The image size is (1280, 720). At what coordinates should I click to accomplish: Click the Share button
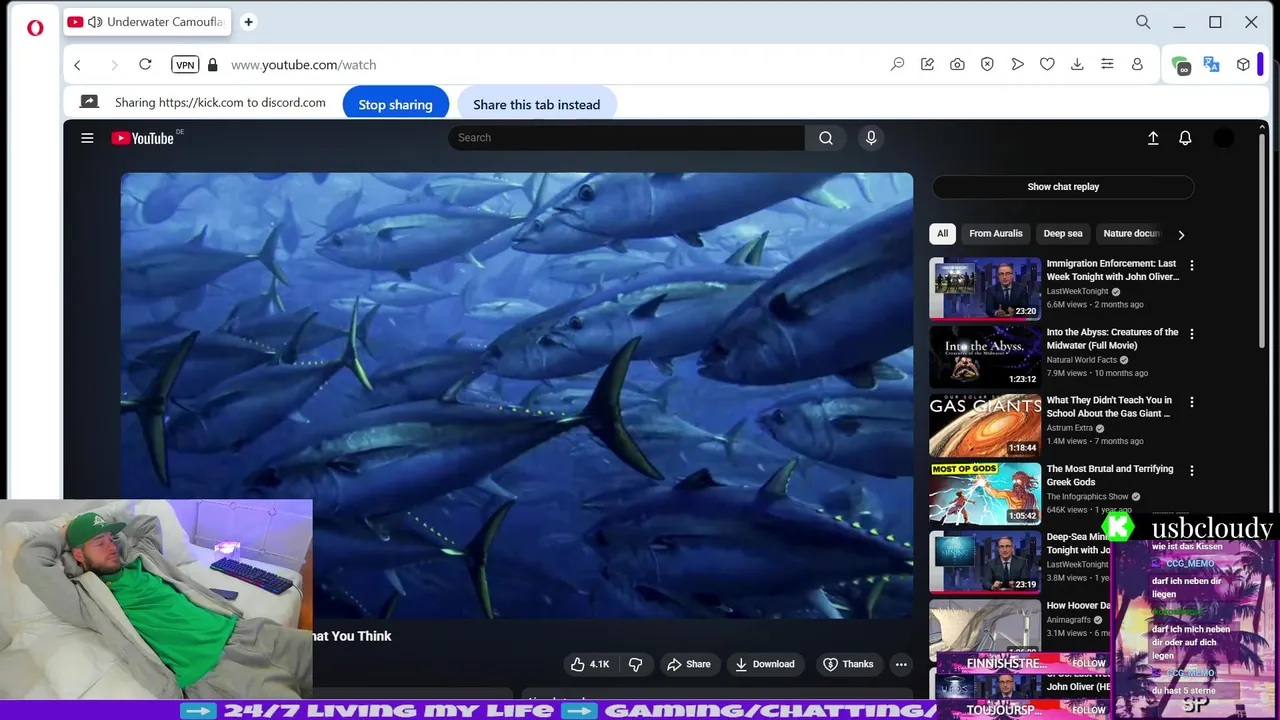click(x=689, y=664)
